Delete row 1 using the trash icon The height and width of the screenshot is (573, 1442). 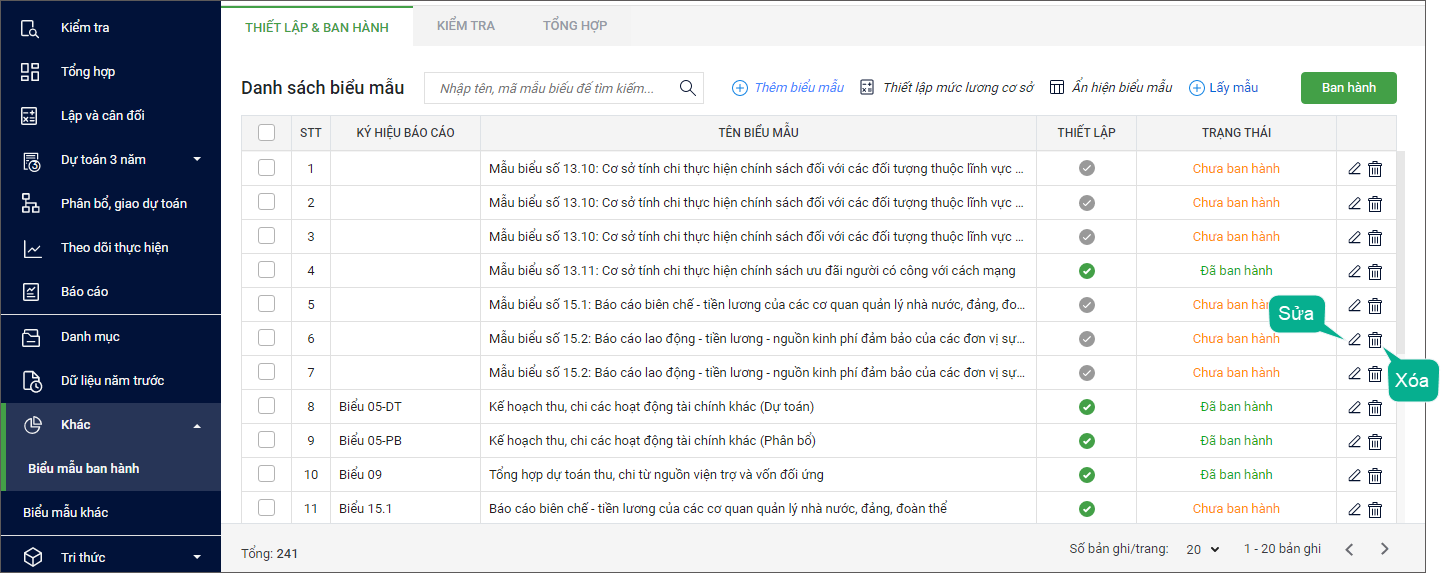pos(1375,169)
